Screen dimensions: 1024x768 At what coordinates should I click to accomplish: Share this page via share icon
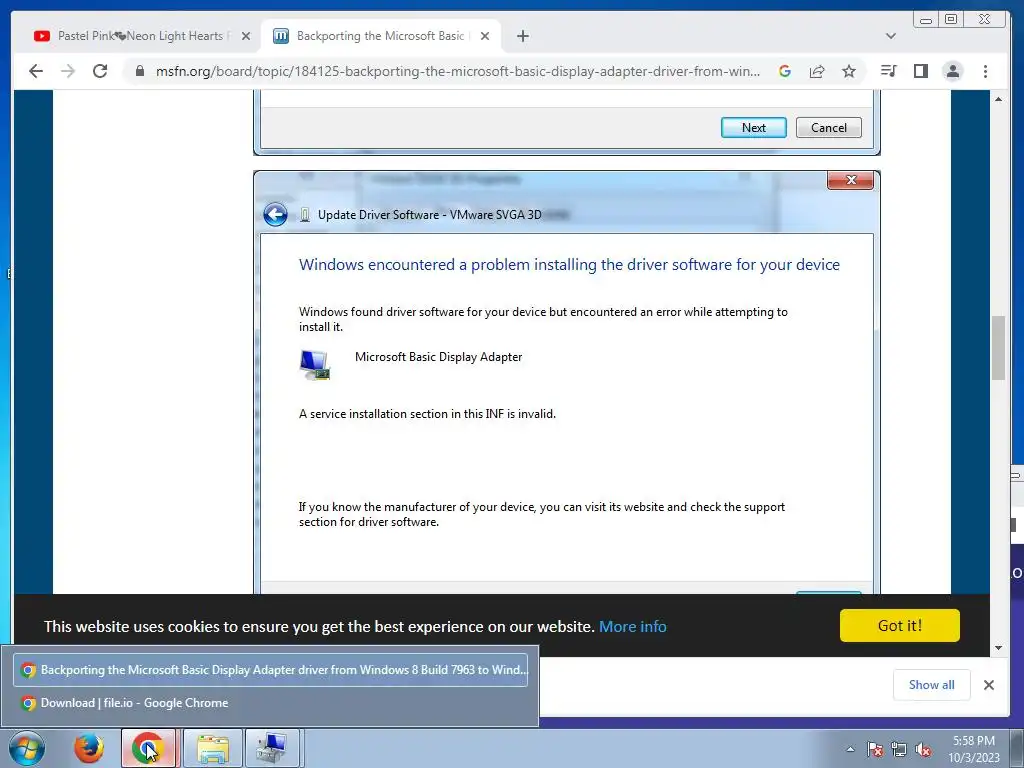point(817,71)
